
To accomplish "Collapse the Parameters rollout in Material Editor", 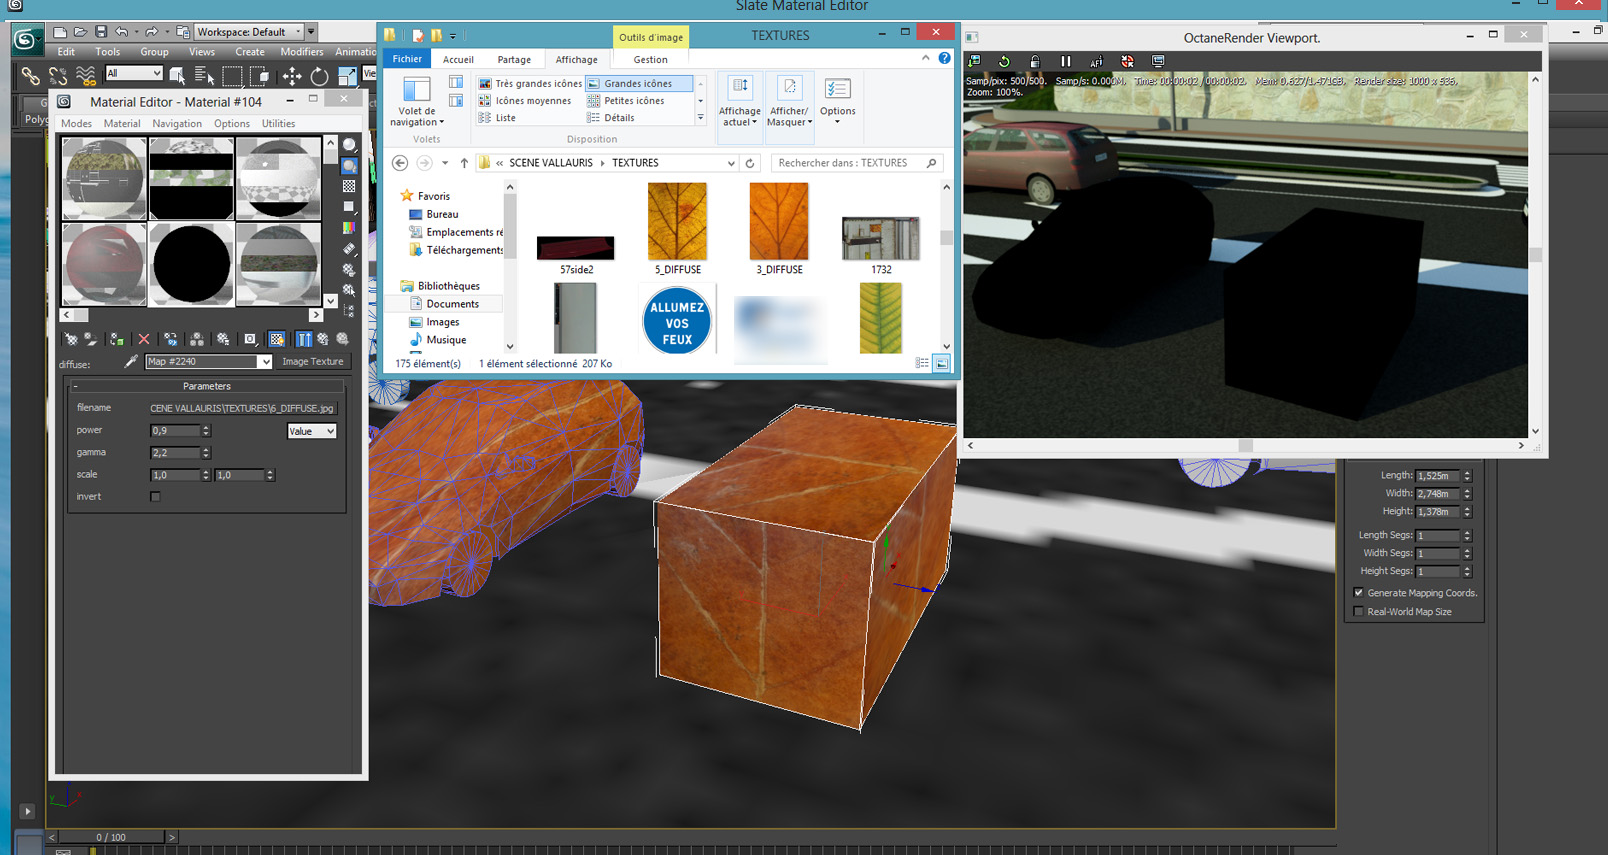I will click(207, 386).
